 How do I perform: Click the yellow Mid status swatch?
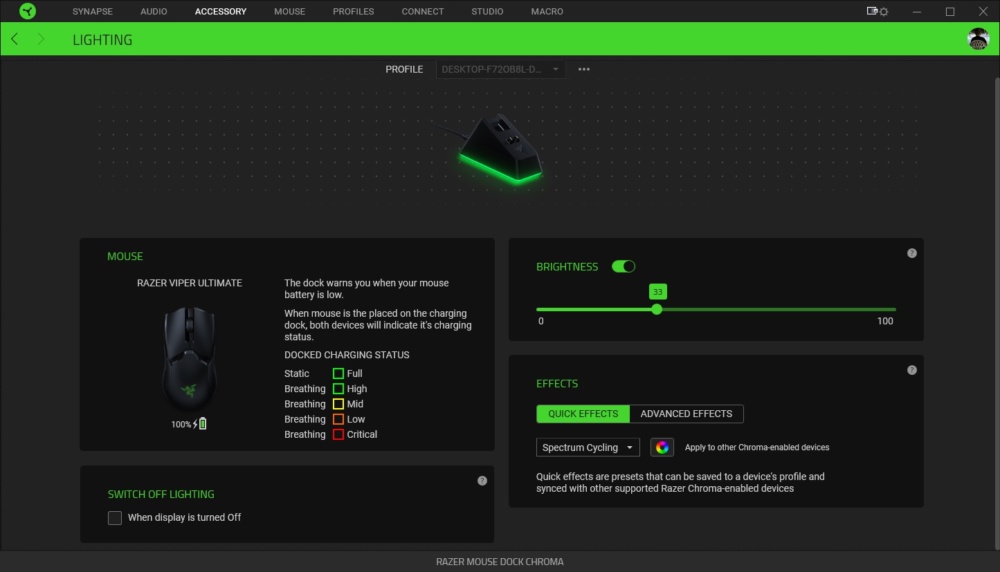click(x=338, y=404)
